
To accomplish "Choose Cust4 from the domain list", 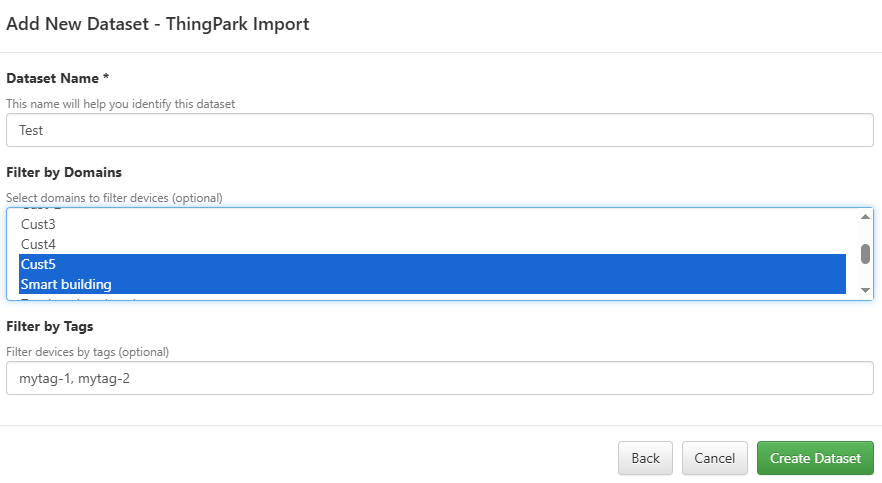I will click(x=38, y=244).
